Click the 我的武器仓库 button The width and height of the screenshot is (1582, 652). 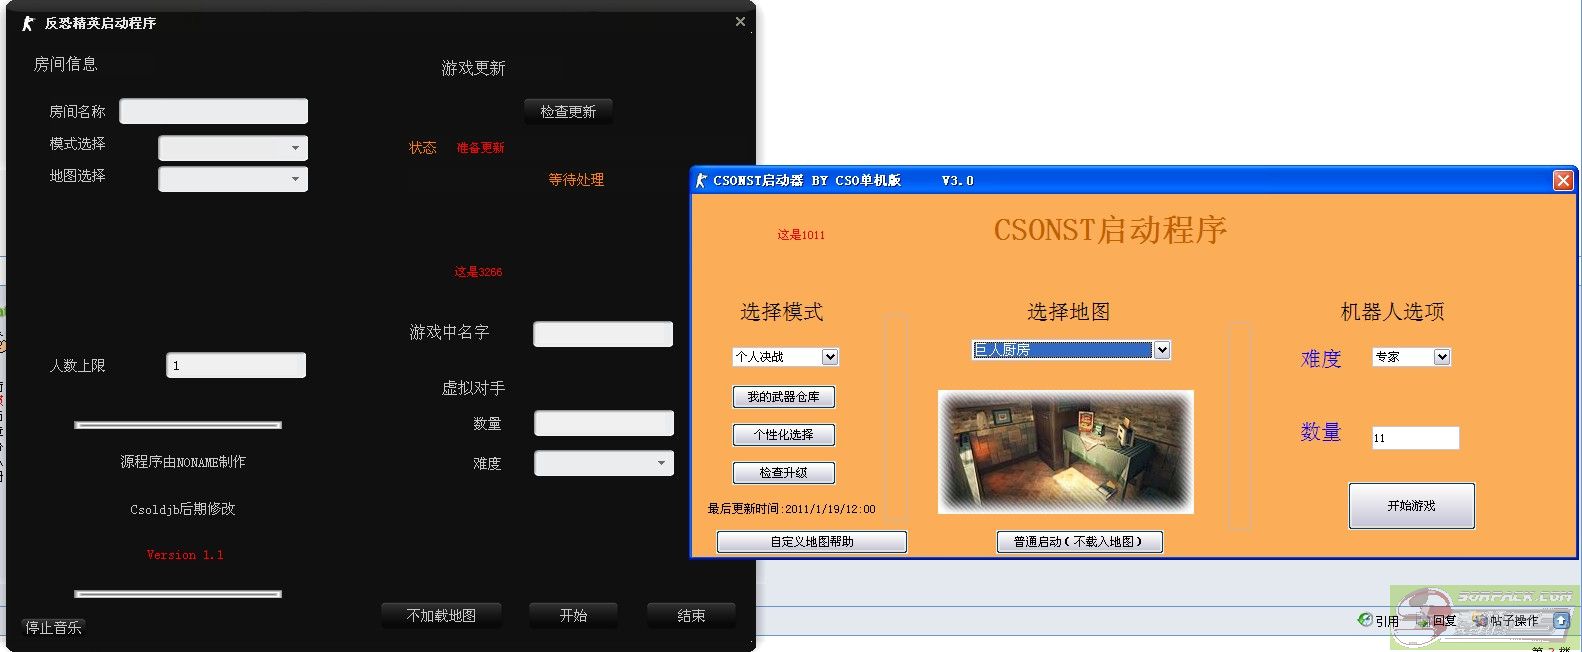783,397
